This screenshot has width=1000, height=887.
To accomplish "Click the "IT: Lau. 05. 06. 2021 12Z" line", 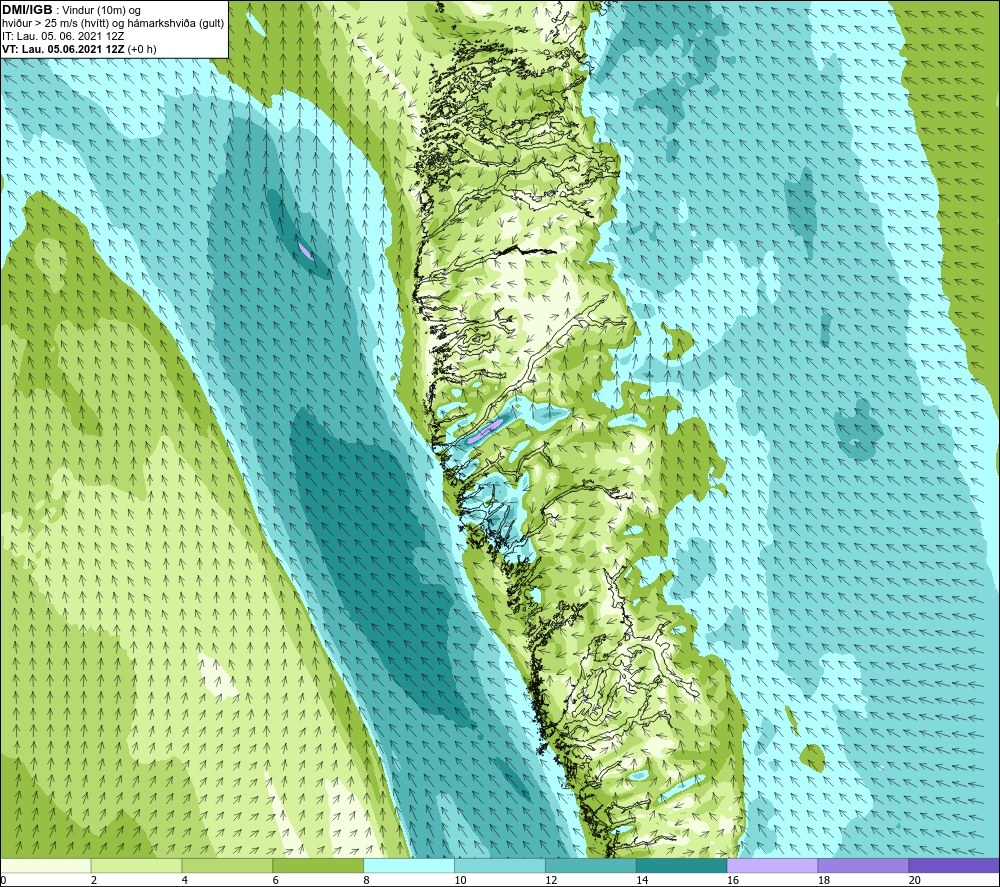I will coord(63,36).
